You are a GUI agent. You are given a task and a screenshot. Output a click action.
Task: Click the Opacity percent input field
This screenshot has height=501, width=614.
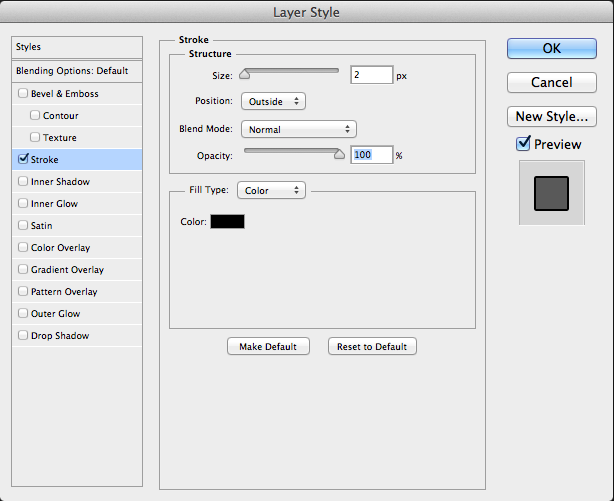[x=372, y=155]
